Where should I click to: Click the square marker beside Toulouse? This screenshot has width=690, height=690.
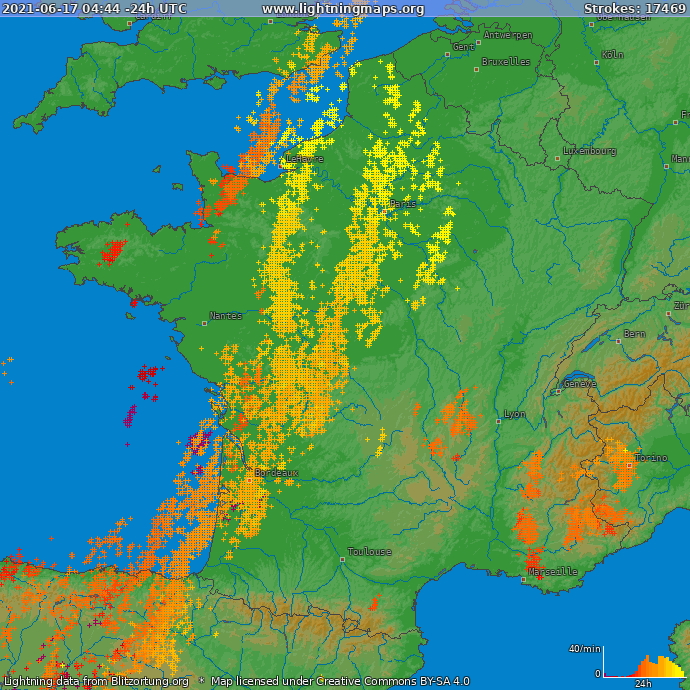342,559
